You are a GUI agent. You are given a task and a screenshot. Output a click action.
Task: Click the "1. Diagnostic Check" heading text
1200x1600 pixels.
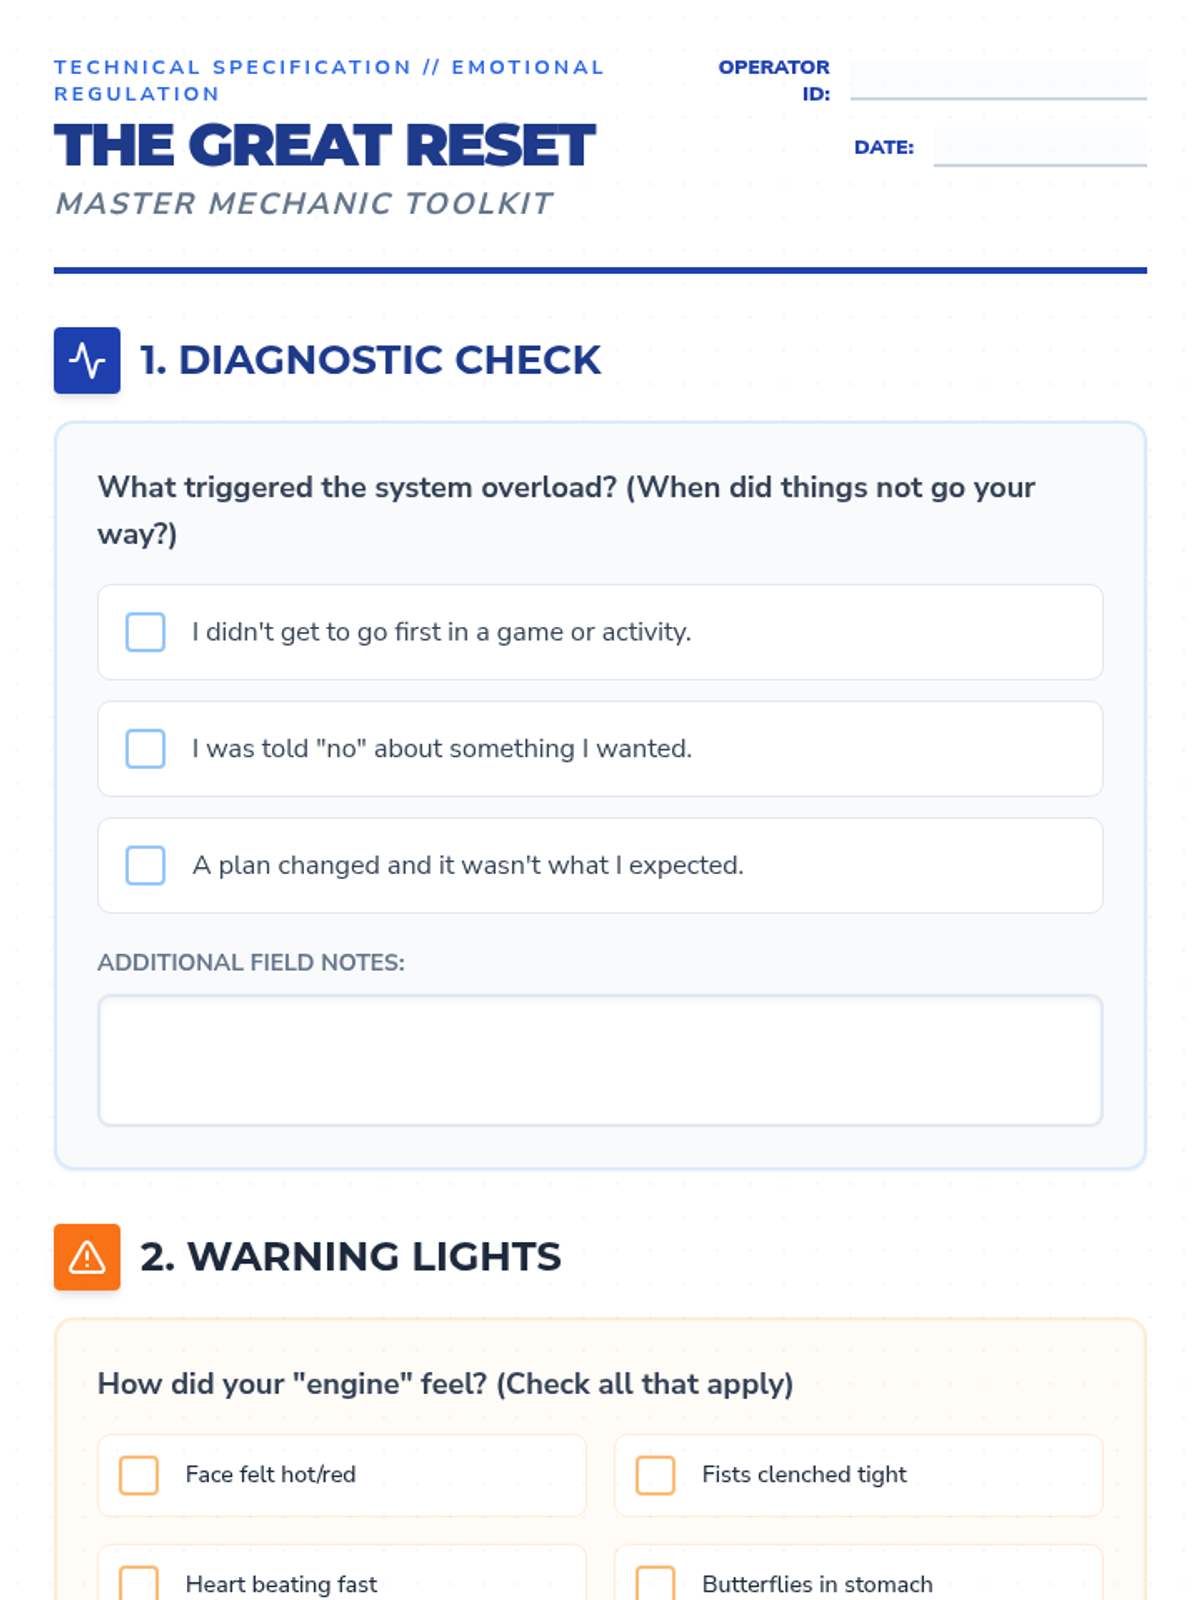click(370, 360)
